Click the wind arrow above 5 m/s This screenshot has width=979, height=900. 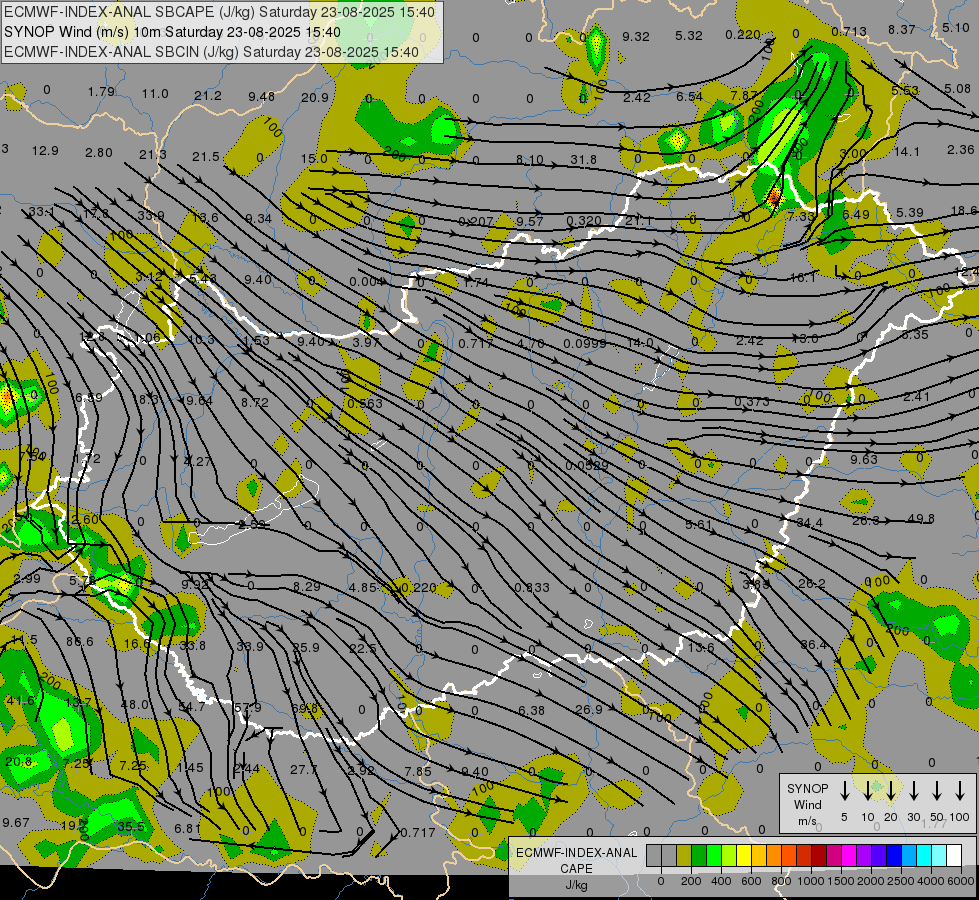pos(844,790)
